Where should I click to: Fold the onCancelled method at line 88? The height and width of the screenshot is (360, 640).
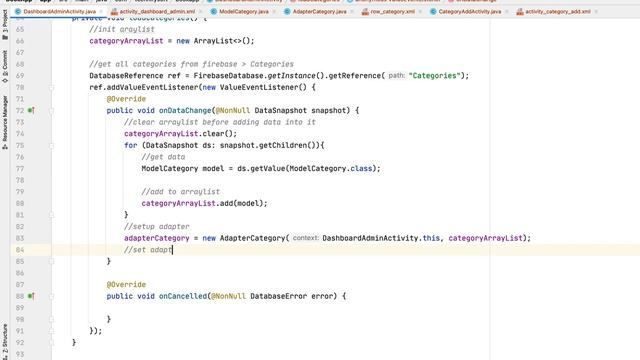[51, 296]
